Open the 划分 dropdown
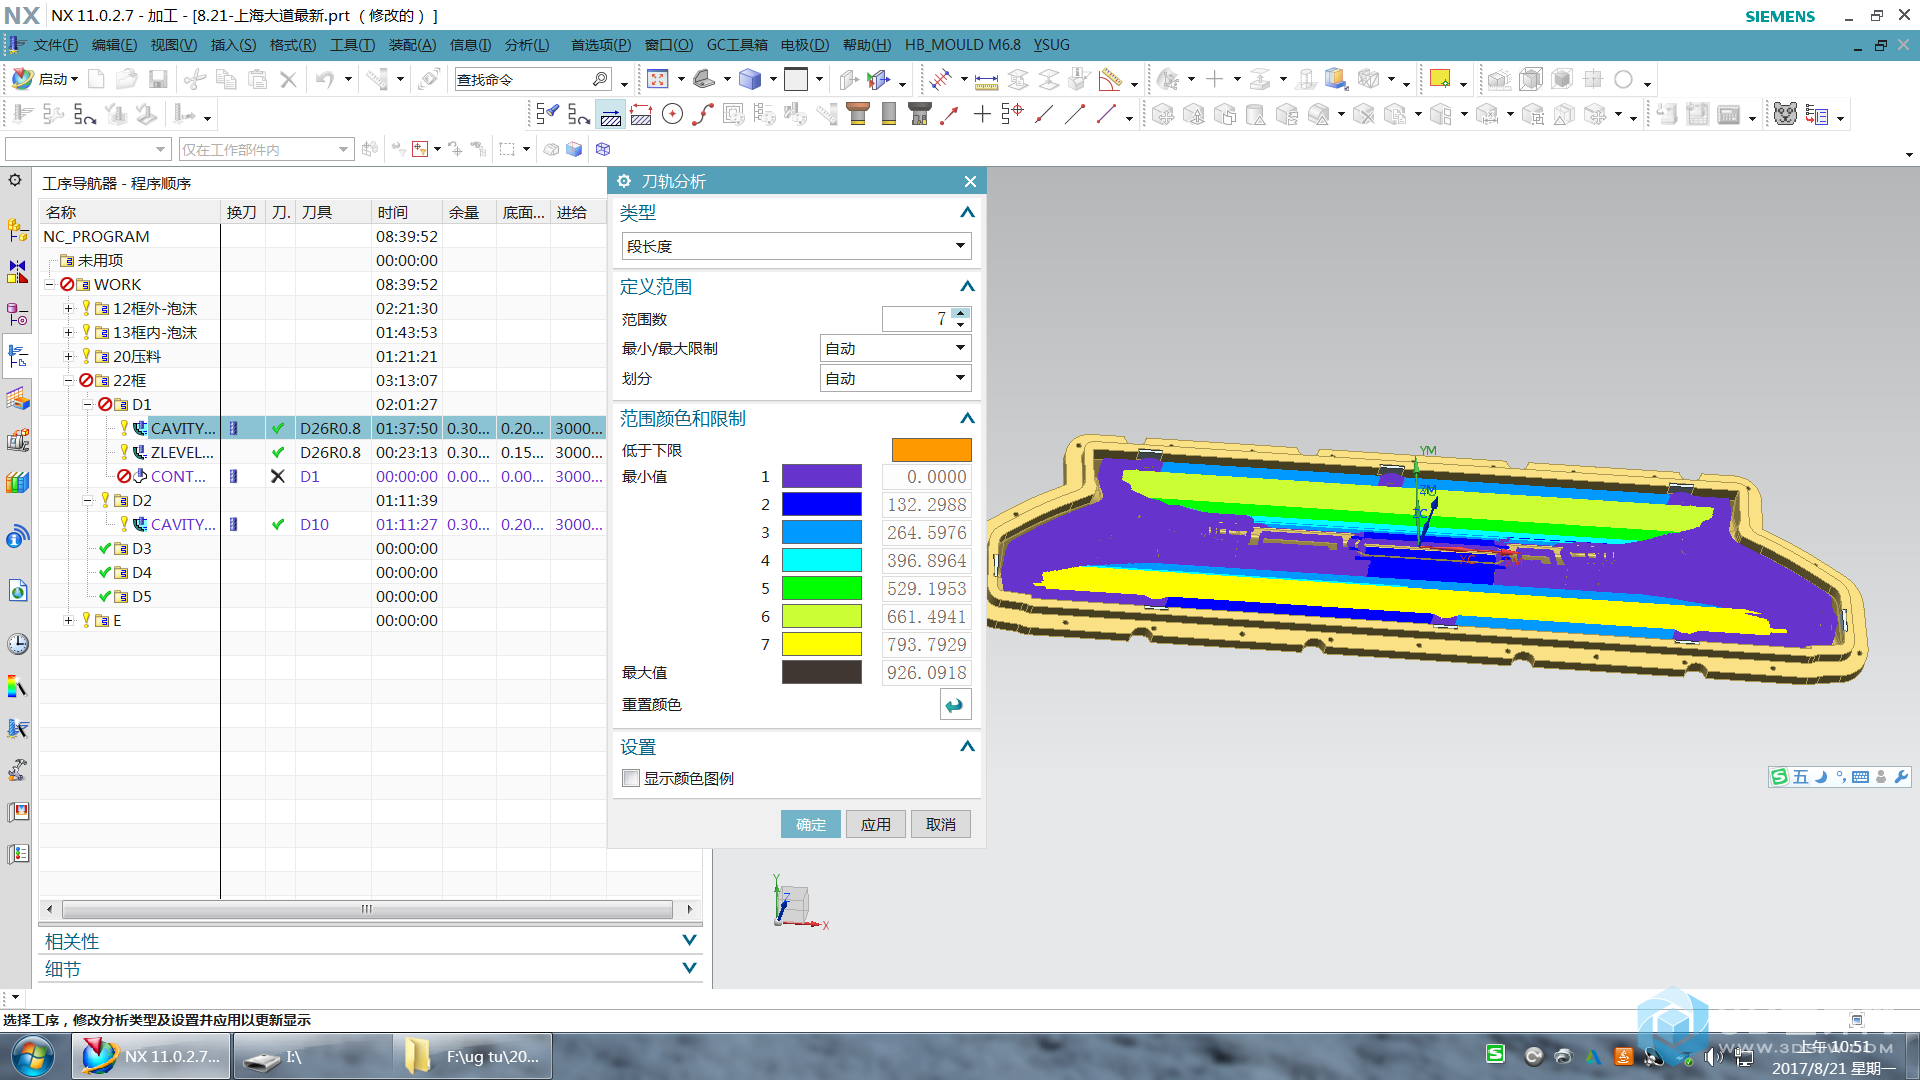Viewport: 1920px width, 1080px height. [895, 378]
